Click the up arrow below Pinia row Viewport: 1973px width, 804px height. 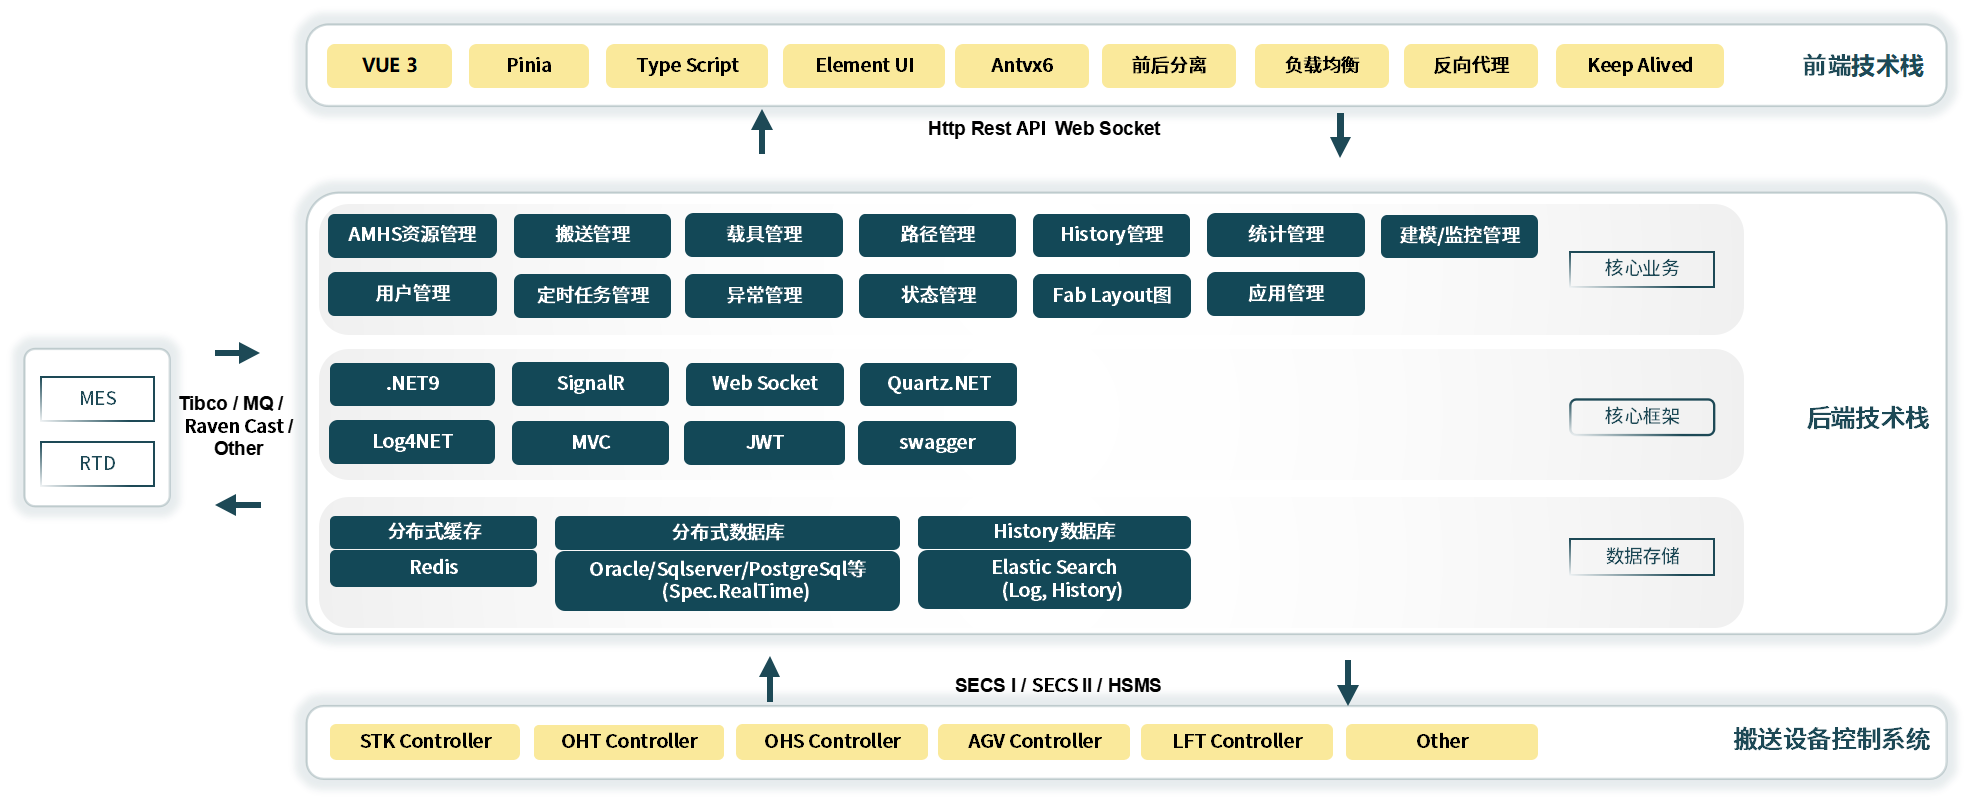coord(762,131)
